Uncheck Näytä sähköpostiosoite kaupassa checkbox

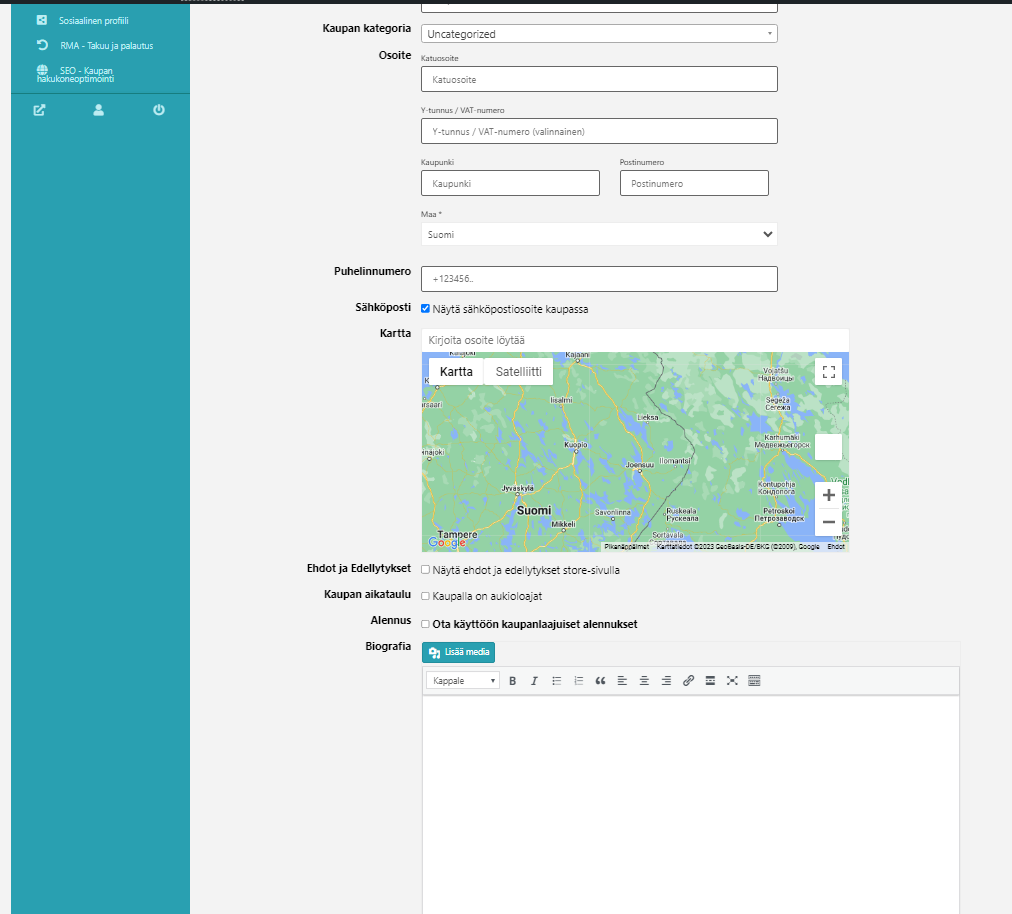tap(426, 309)
